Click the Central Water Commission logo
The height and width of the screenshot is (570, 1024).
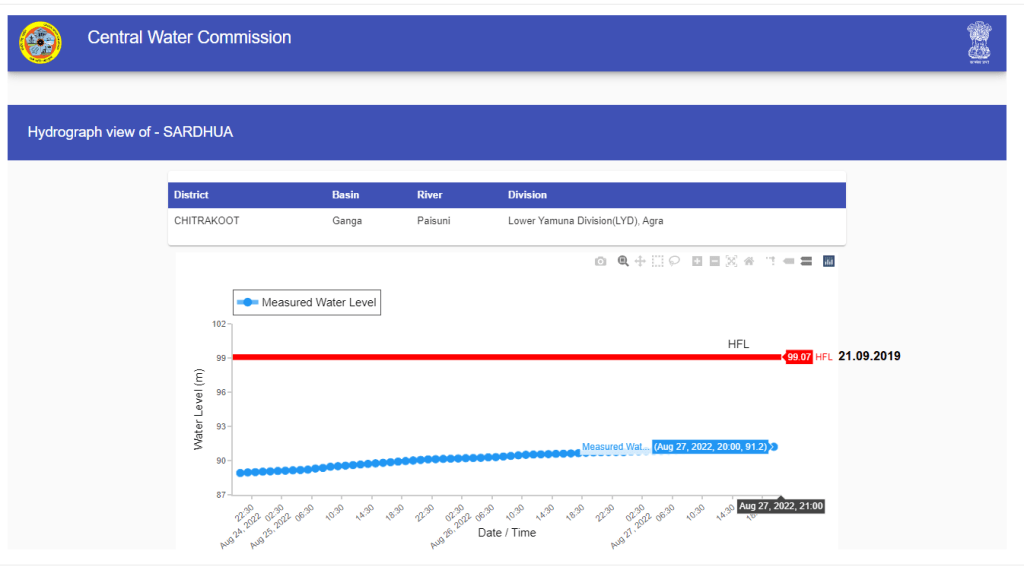(x=40, y=42)
